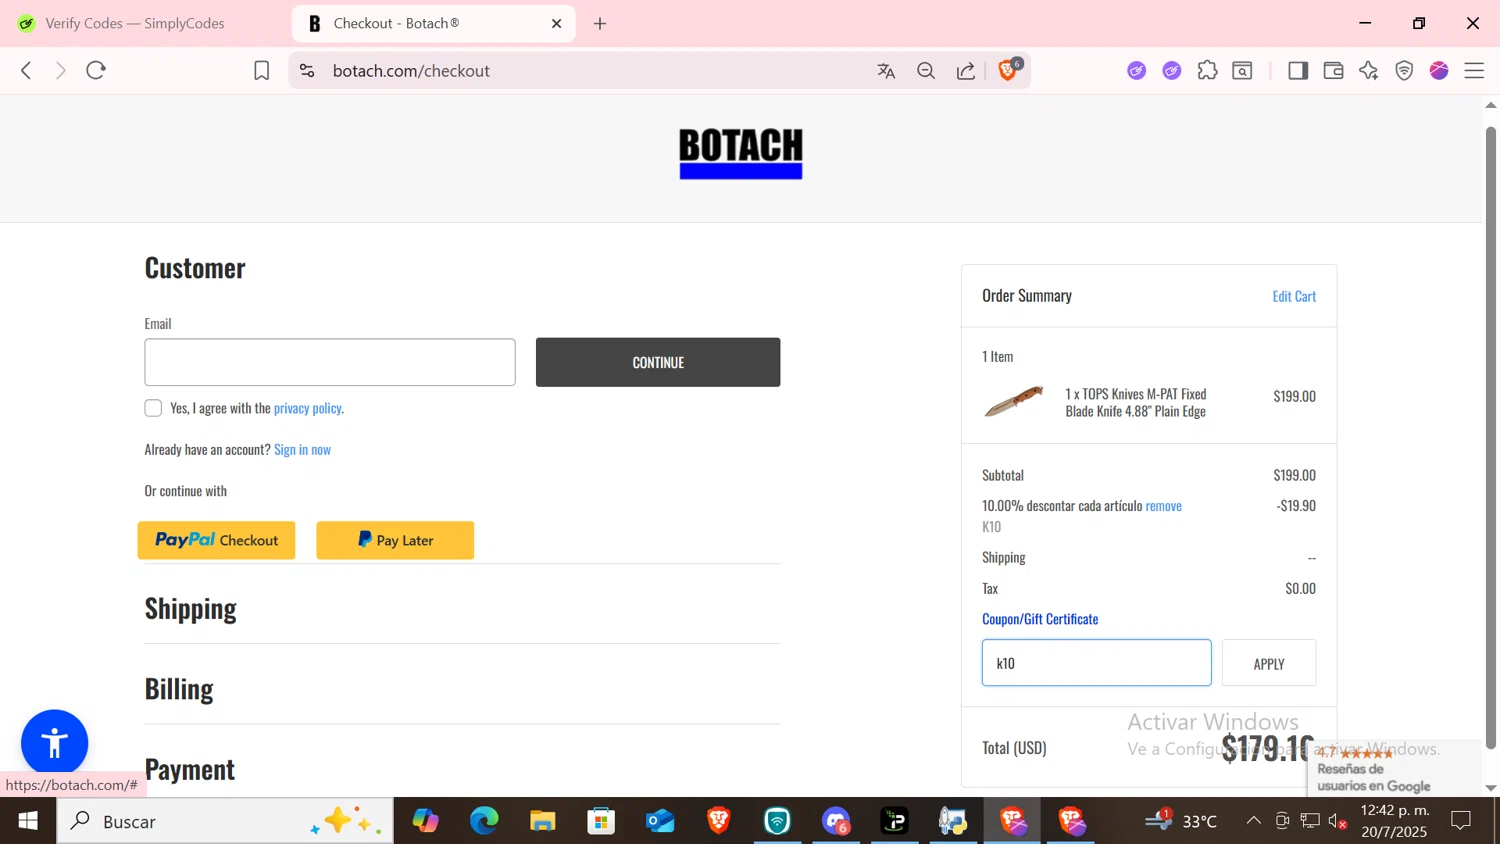Screen dimensions: 1500x844
Task: Go back to the previous page
Action: click(x=27, y=70)
